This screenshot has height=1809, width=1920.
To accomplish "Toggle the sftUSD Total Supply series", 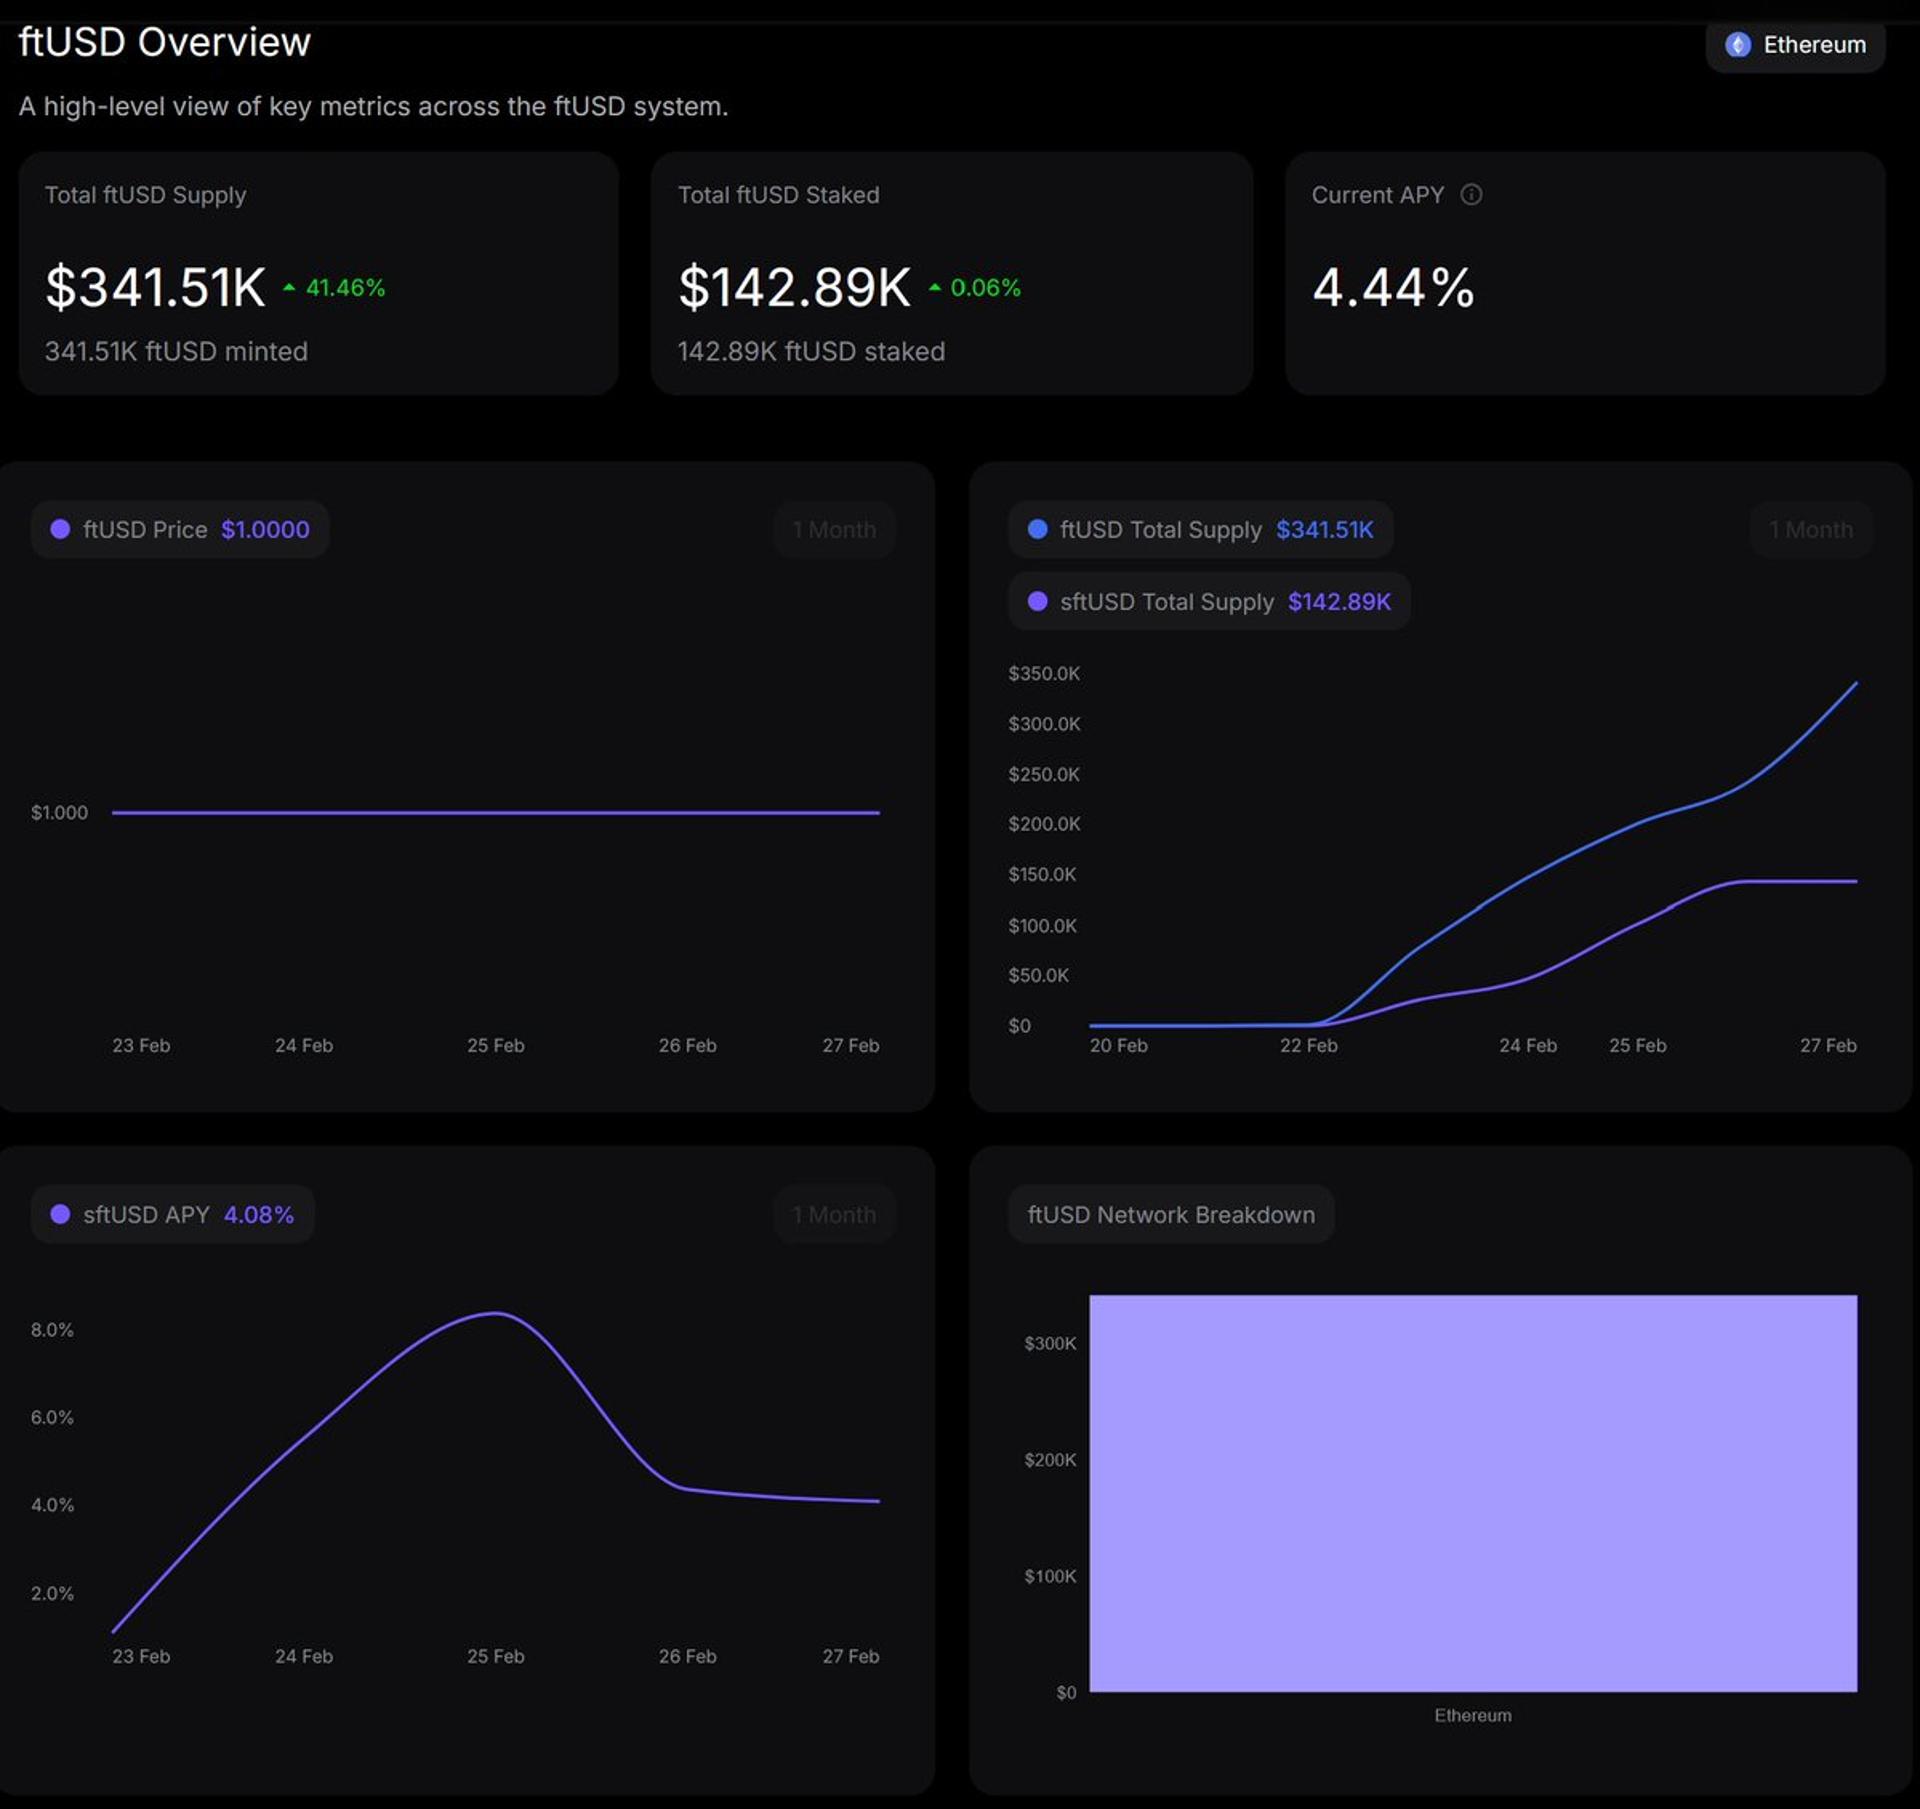I will click(x=1208, y=601).
